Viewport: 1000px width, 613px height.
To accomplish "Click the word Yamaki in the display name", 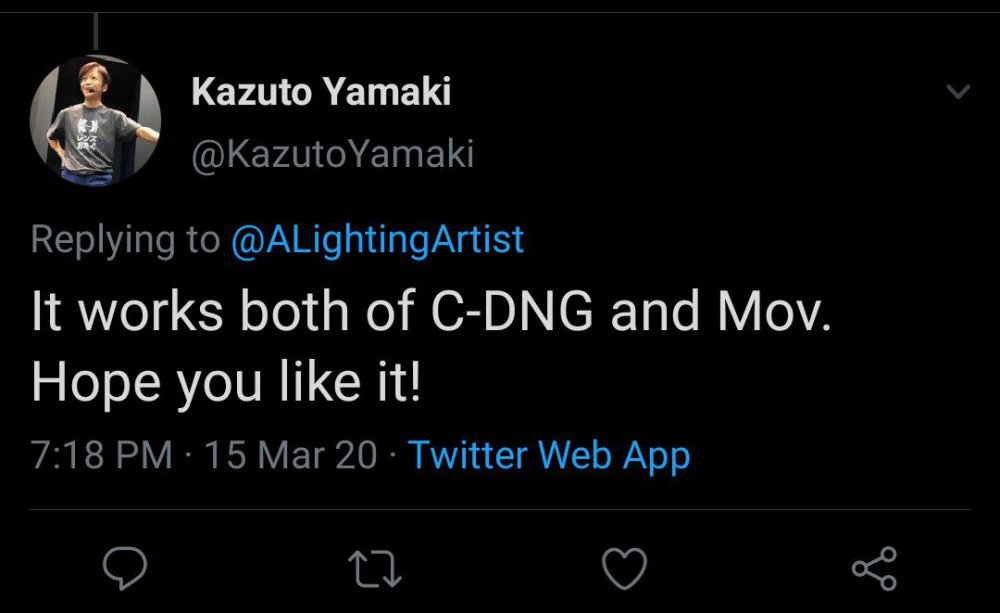I will (386, 91).
